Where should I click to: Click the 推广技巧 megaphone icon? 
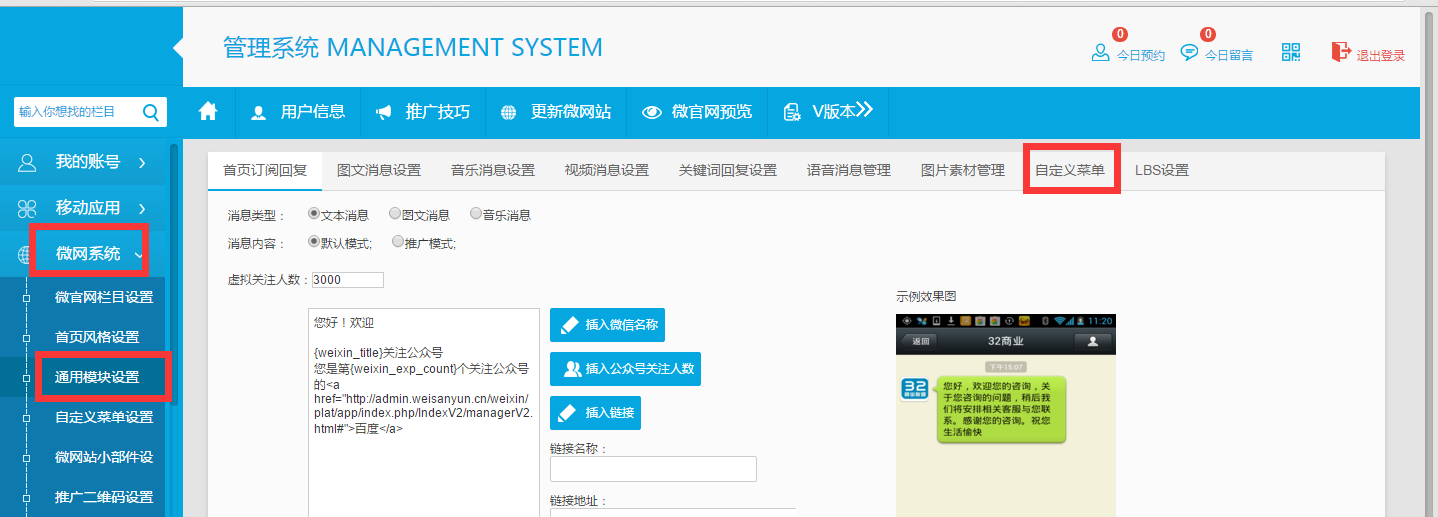383,112
